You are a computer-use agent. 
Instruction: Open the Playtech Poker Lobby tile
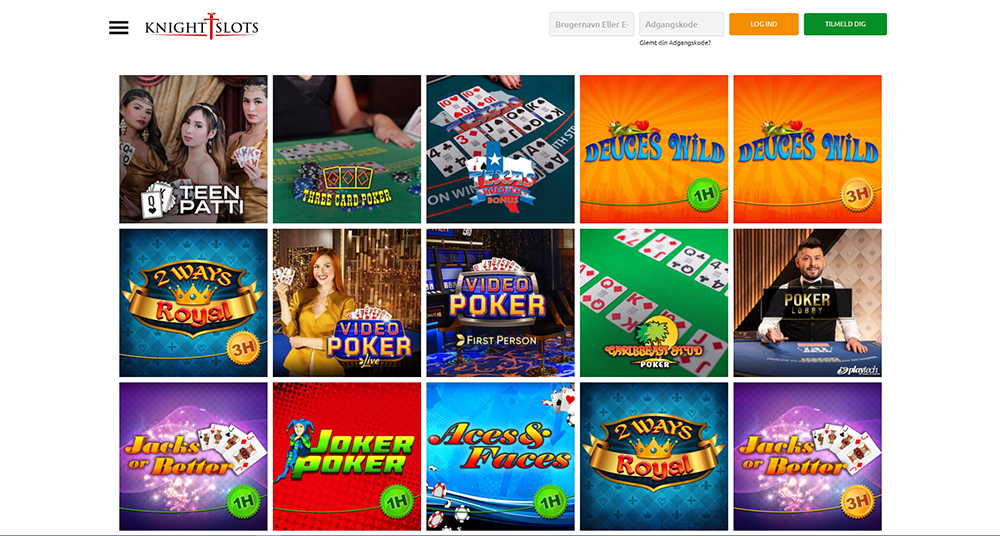coord(807,303)
